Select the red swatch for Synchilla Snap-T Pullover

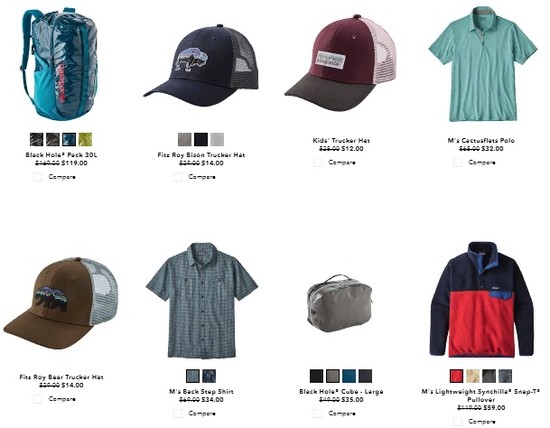click(456, 376)
